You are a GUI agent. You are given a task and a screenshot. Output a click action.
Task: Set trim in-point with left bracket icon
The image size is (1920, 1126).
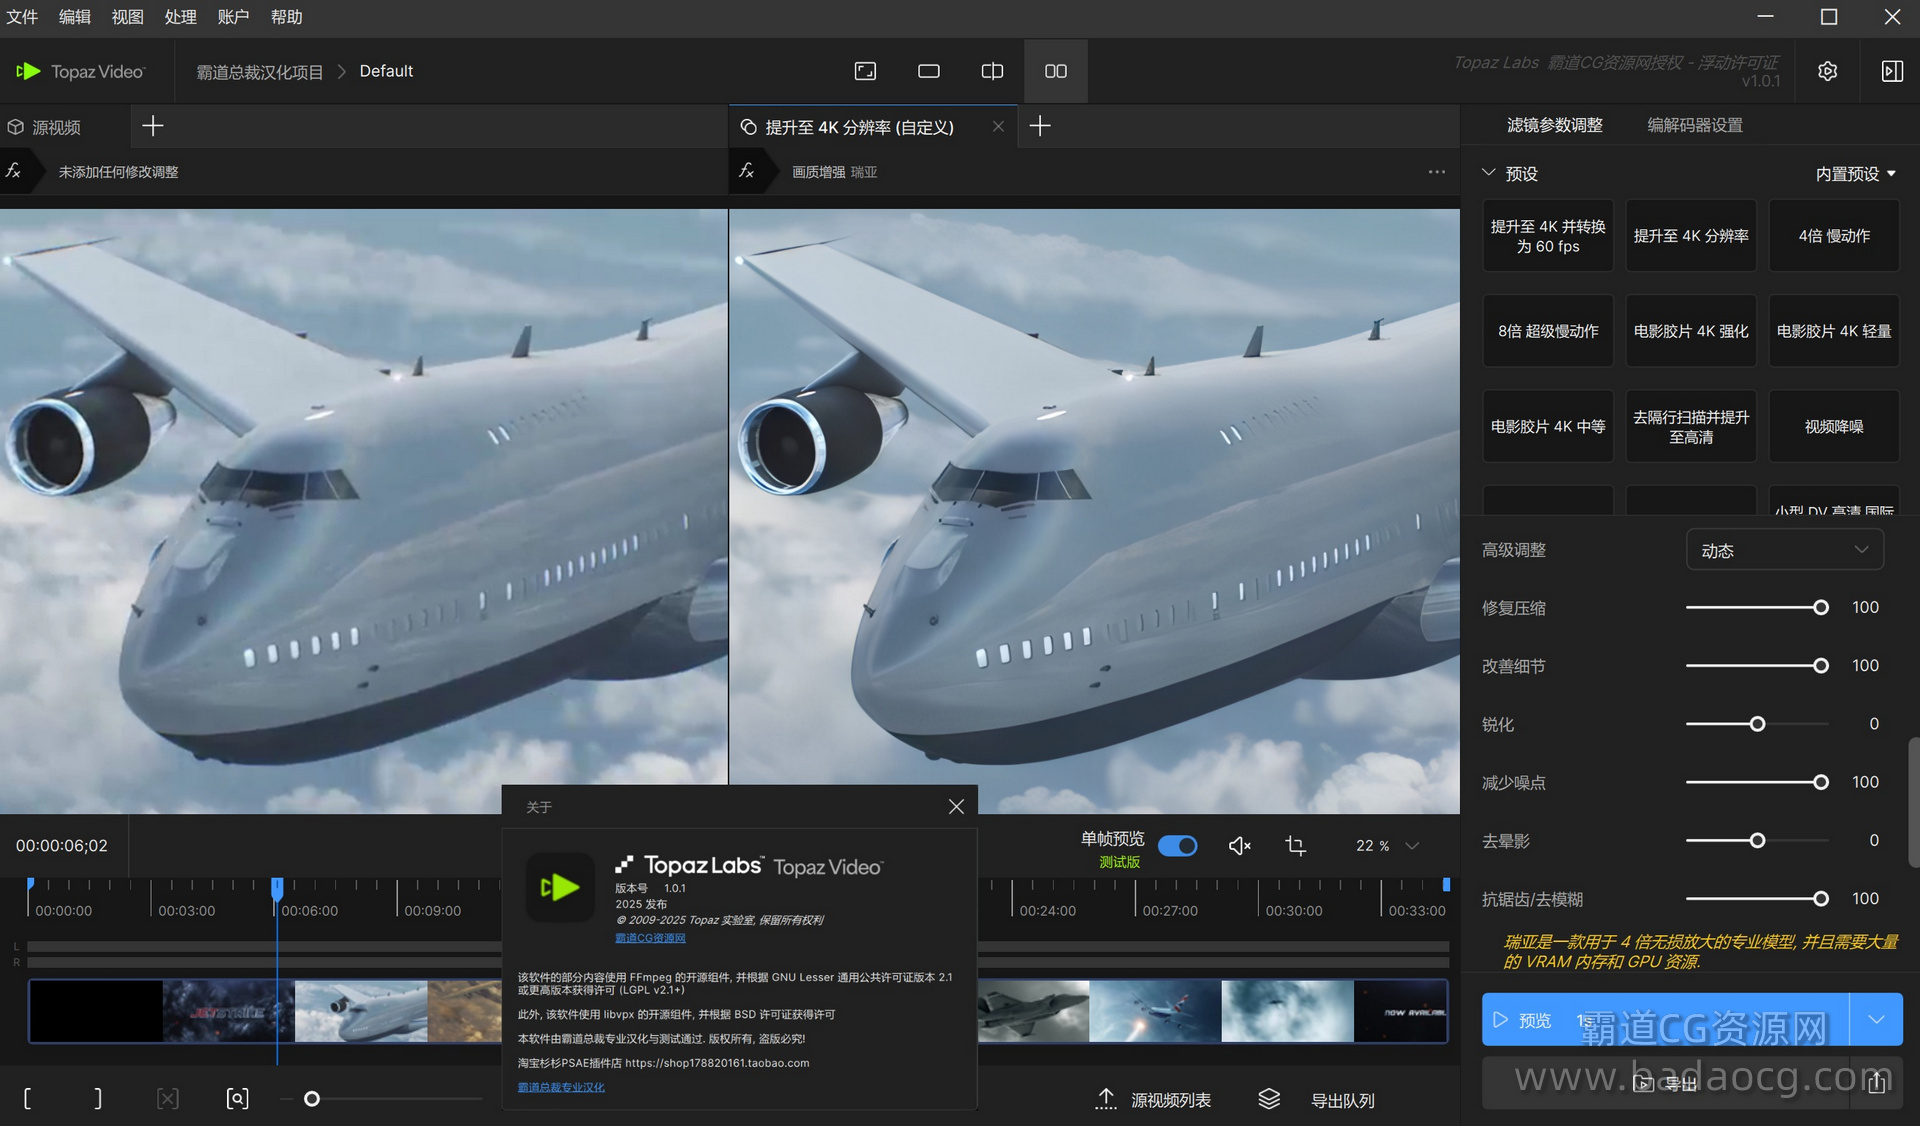click(x=27, y=1099)
